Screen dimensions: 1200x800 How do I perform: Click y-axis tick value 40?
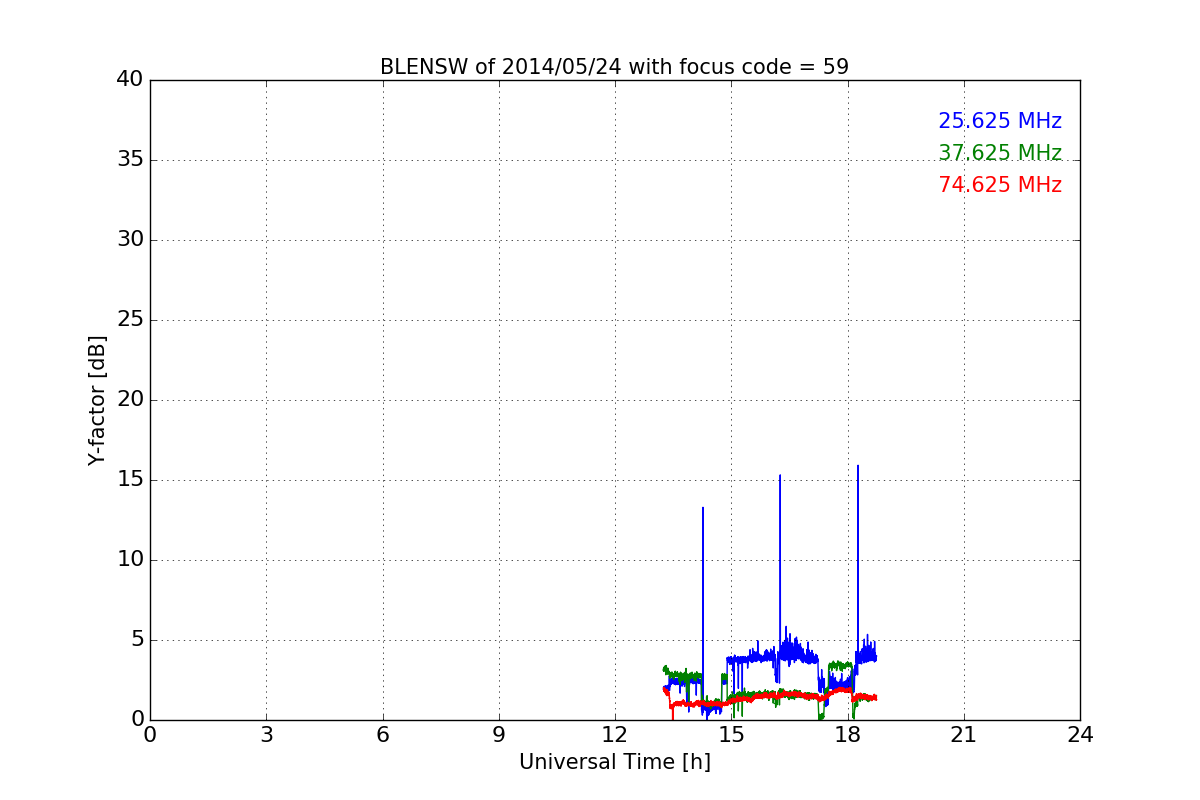(130, 80)
